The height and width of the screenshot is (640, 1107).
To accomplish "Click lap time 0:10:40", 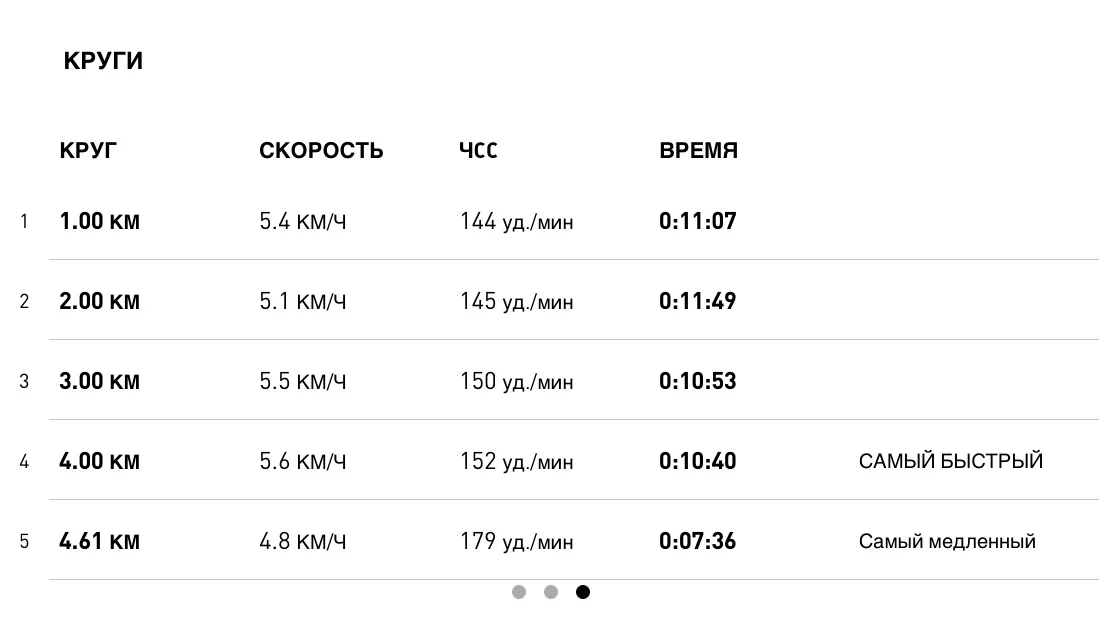I will click(x=698, y=461).
